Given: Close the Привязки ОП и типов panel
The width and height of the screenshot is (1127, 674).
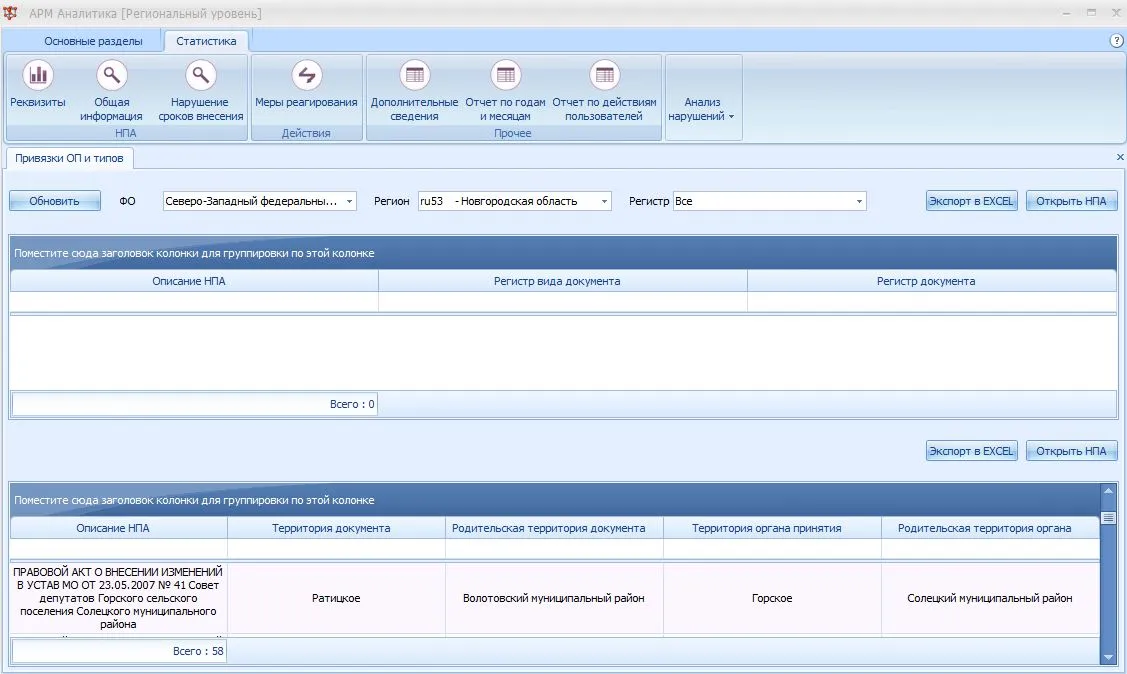Looking at the screenshot, I should [x=1119, y=157].
